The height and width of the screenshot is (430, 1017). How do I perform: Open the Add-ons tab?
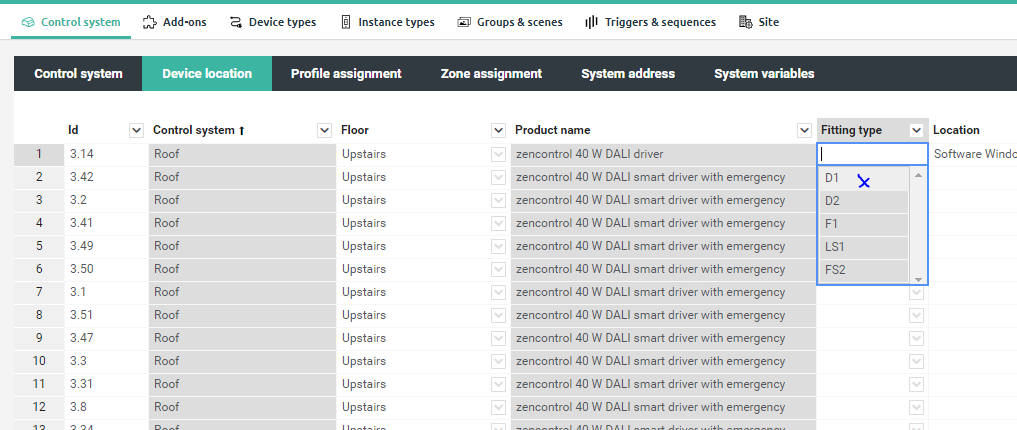pyautogui.click(x=174, y=22)
